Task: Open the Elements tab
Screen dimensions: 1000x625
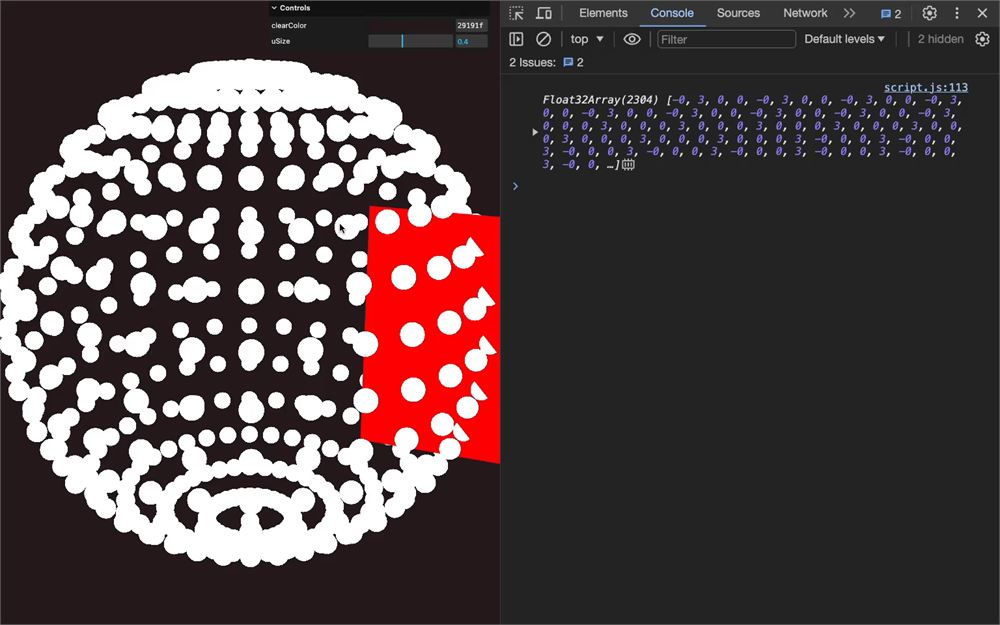Action: click(603, 13)
